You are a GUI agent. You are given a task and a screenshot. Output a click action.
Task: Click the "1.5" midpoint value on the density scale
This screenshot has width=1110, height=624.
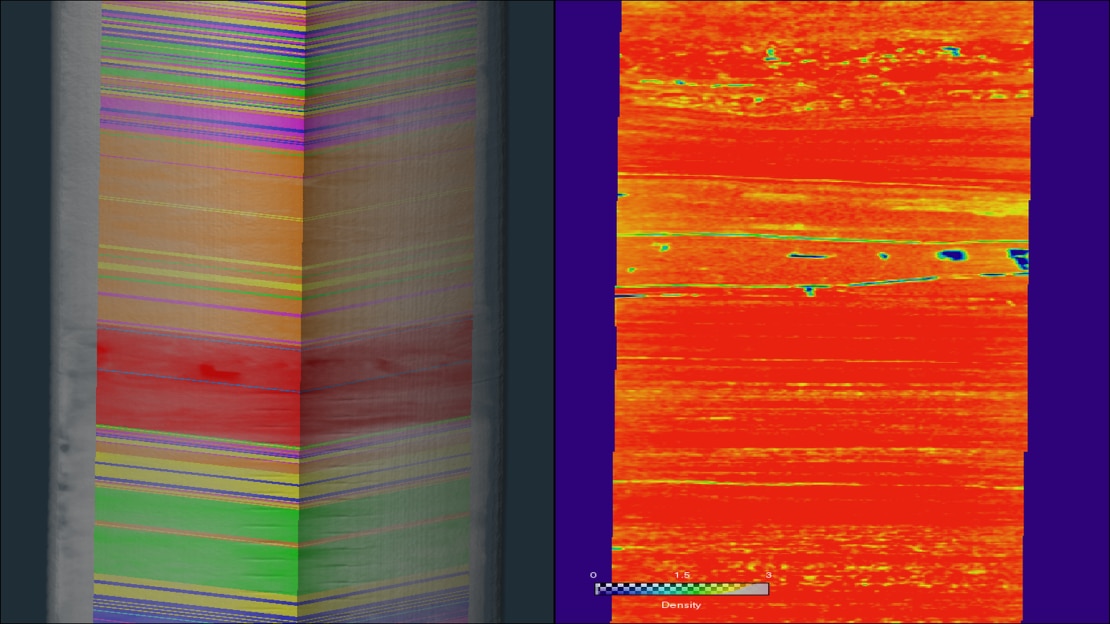coord(682,576)
